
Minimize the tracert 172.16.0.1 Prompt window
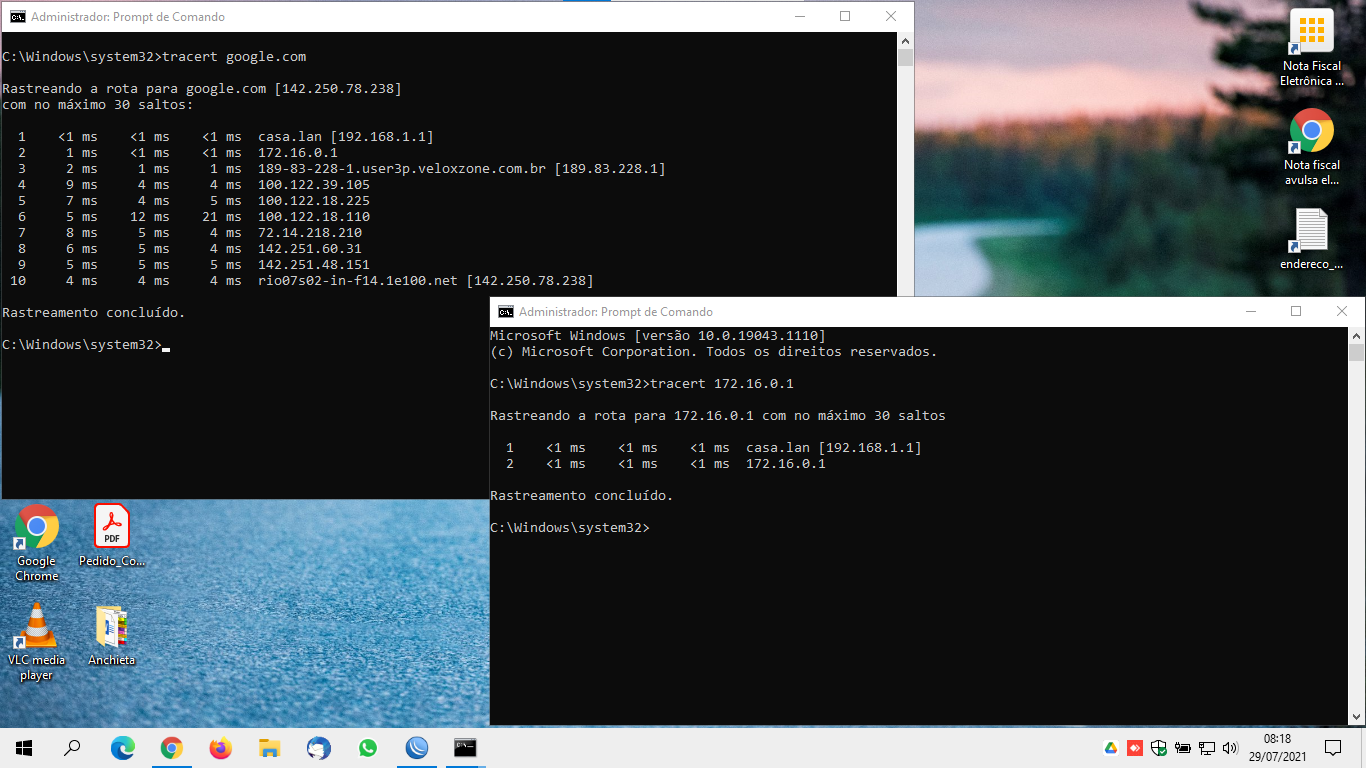click(x=1251, y=312)
